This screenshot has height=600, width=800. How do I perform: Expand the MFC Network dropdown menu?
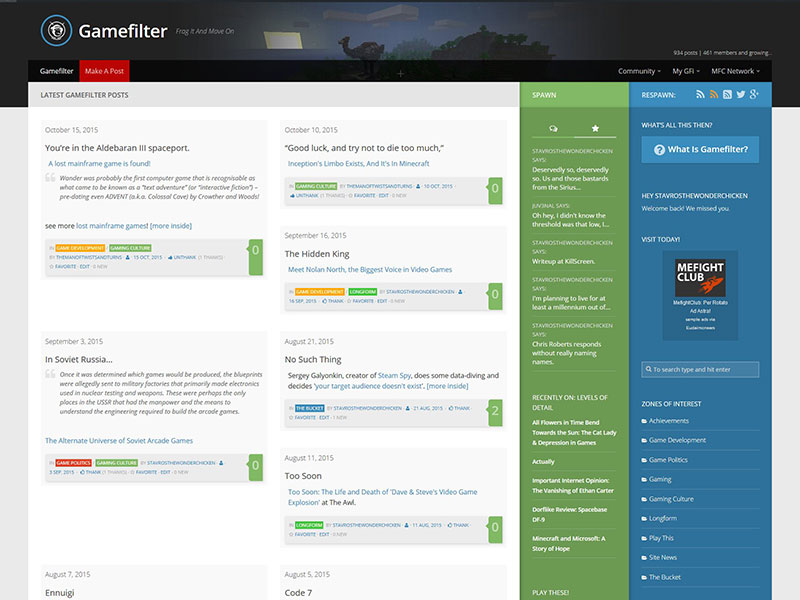click(x=735, y=71)
